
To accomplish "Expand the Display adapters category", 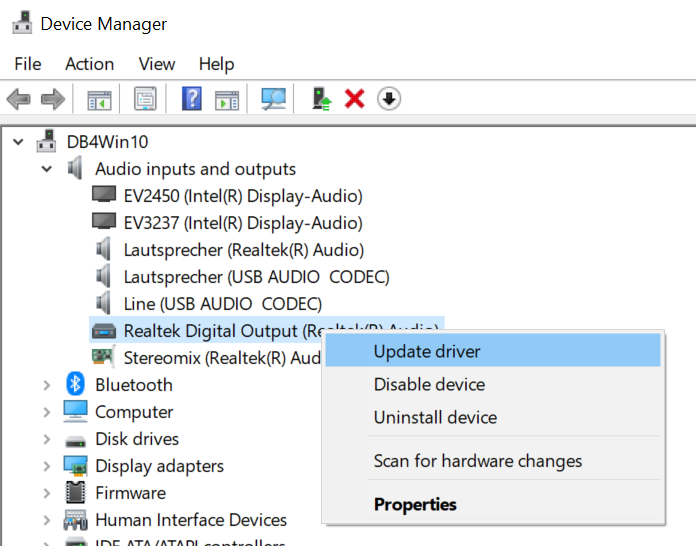I will pyautogui.click(x=47, y=466).
